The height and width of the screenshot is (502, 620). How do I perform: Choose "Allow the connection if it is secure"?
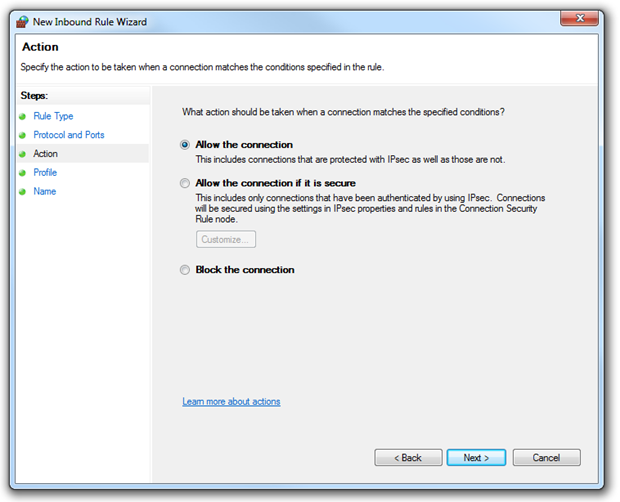click(x=184, y=183)
